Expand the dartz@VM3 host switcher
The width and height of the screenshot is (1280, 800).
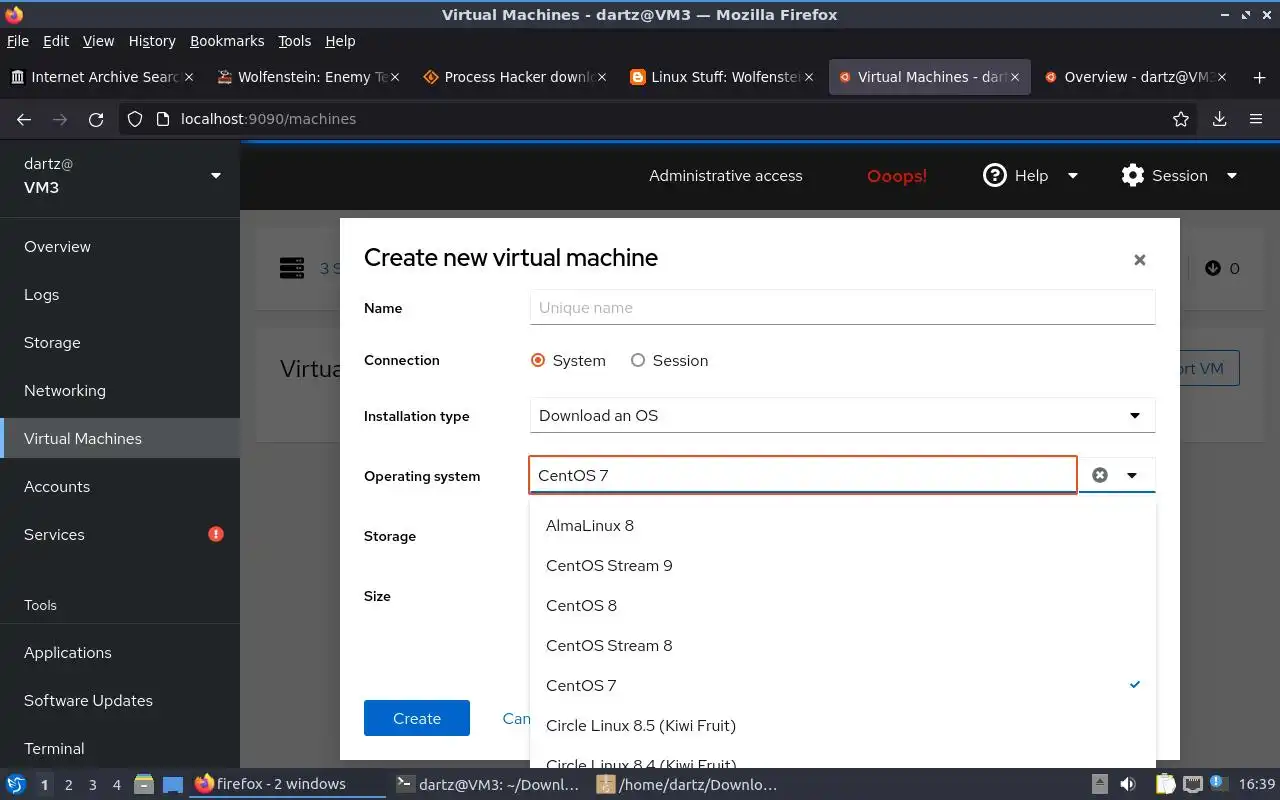click(216, 176)
